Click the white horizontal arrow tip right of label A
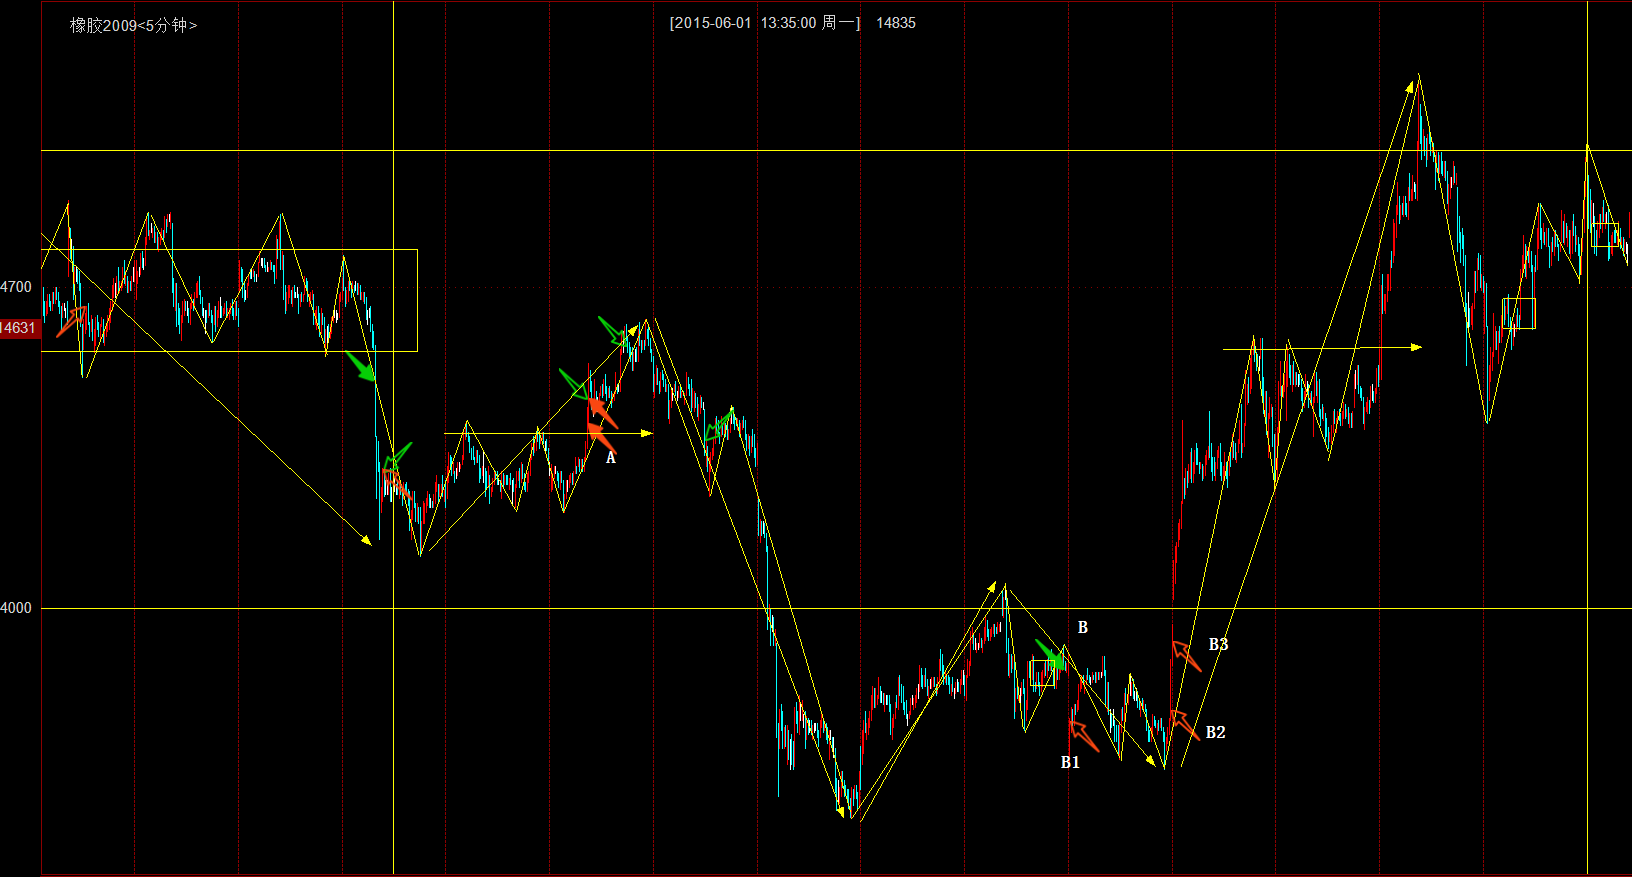The image size is (1632, 877). [x=647, y=433]
